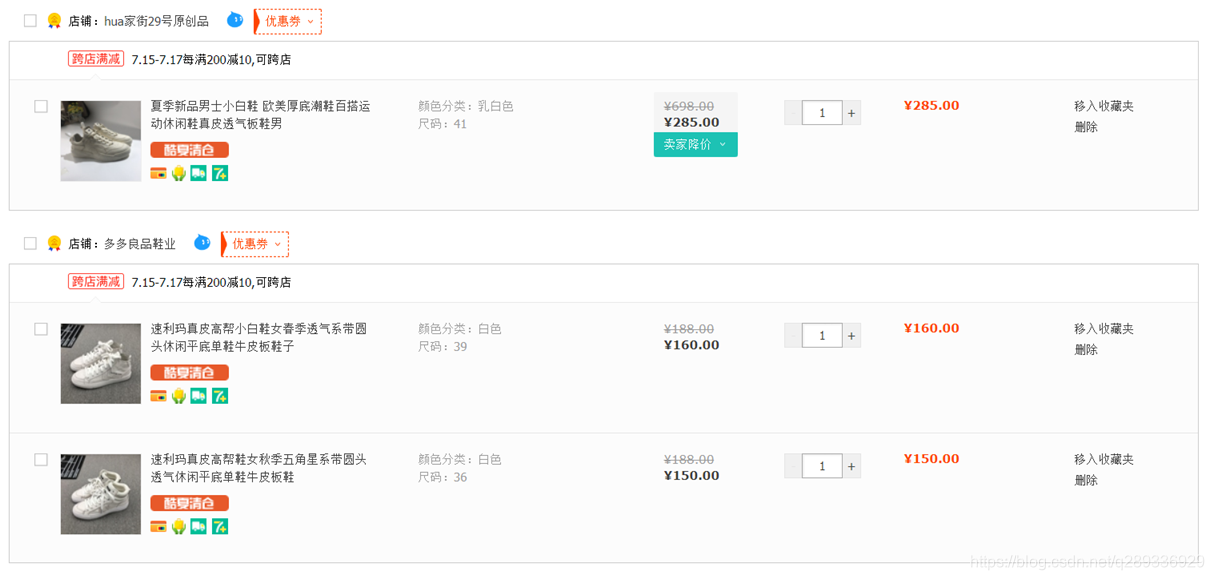Click the struck-through ¥698.00 price
The image size is (1214, 580).
pos(689,106)
